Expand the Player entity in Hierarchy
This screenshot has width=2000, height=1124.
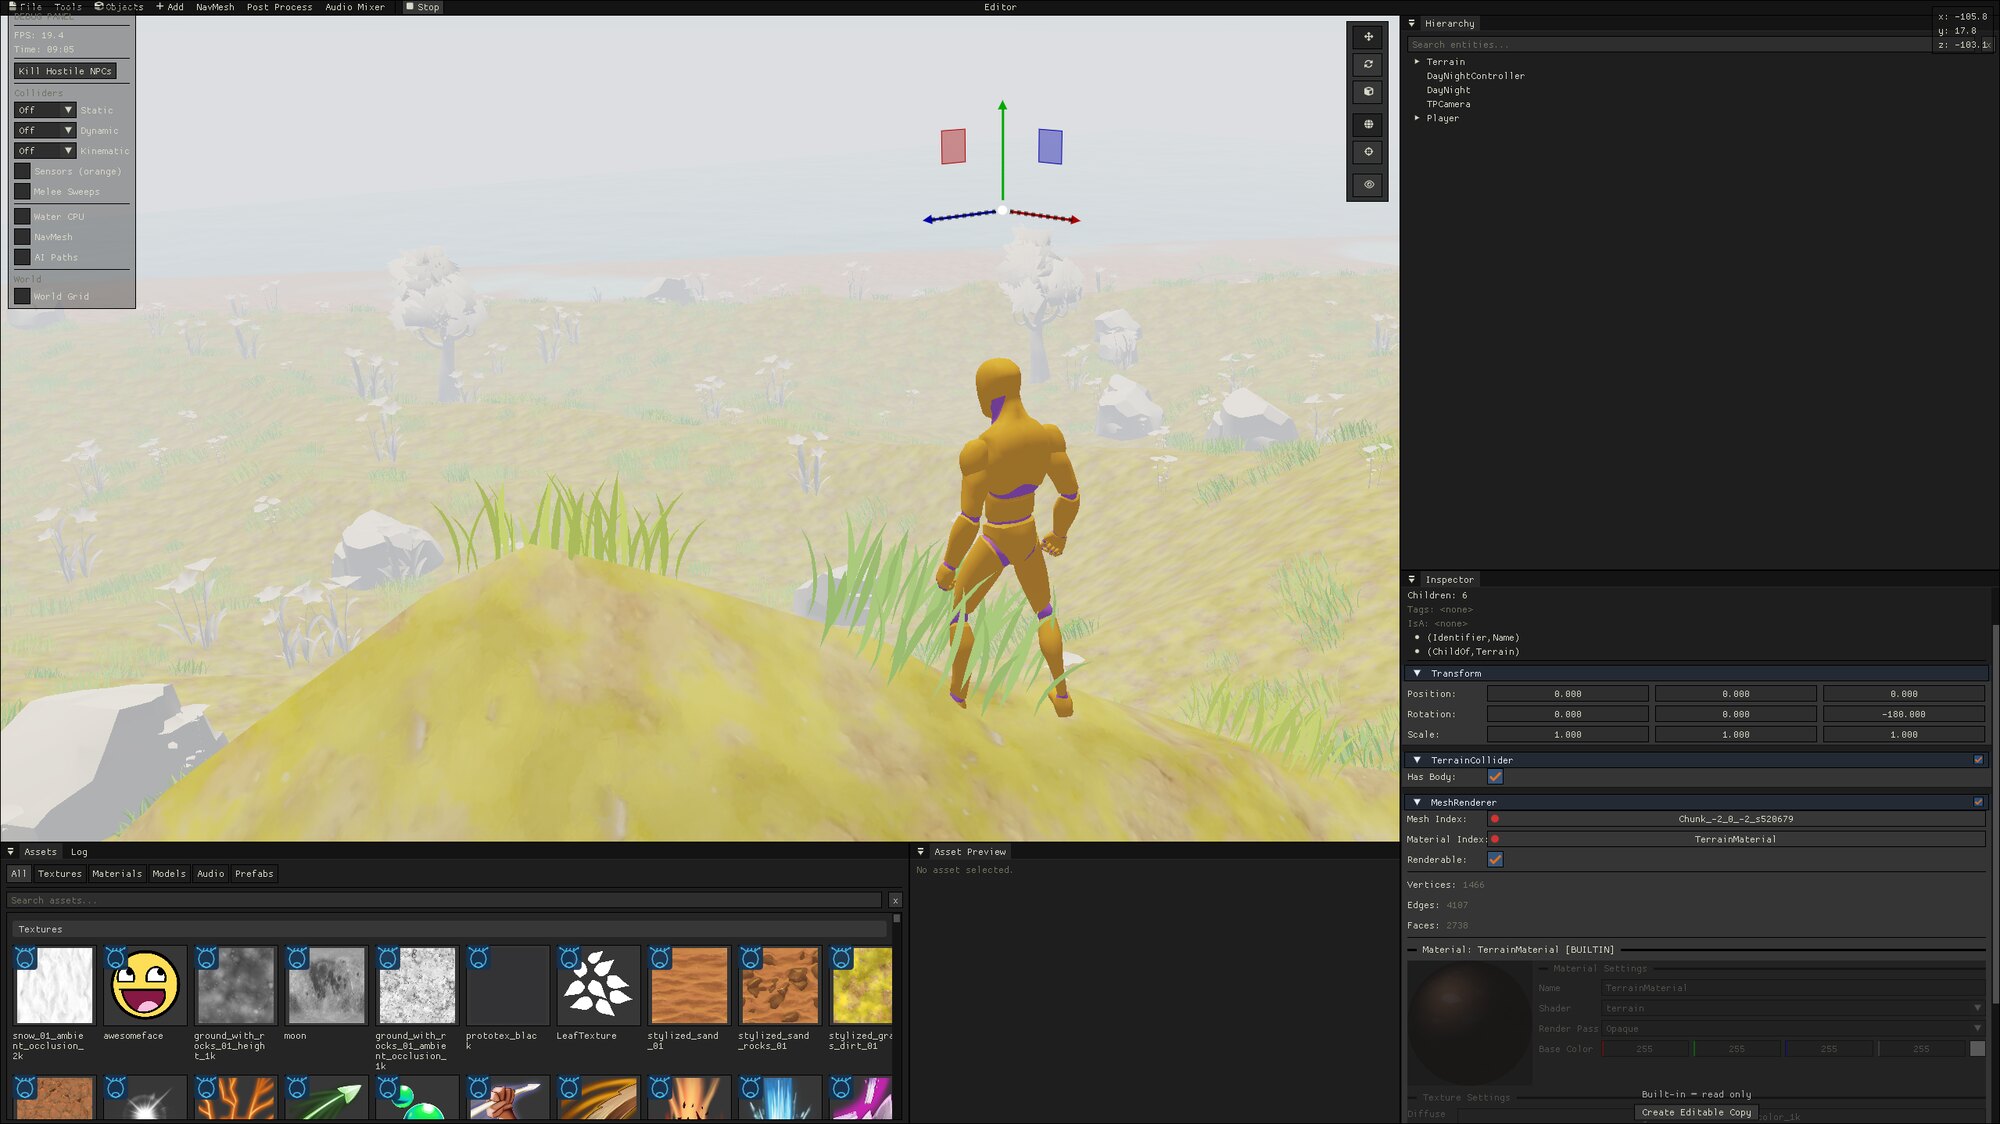pos(1417,118)
